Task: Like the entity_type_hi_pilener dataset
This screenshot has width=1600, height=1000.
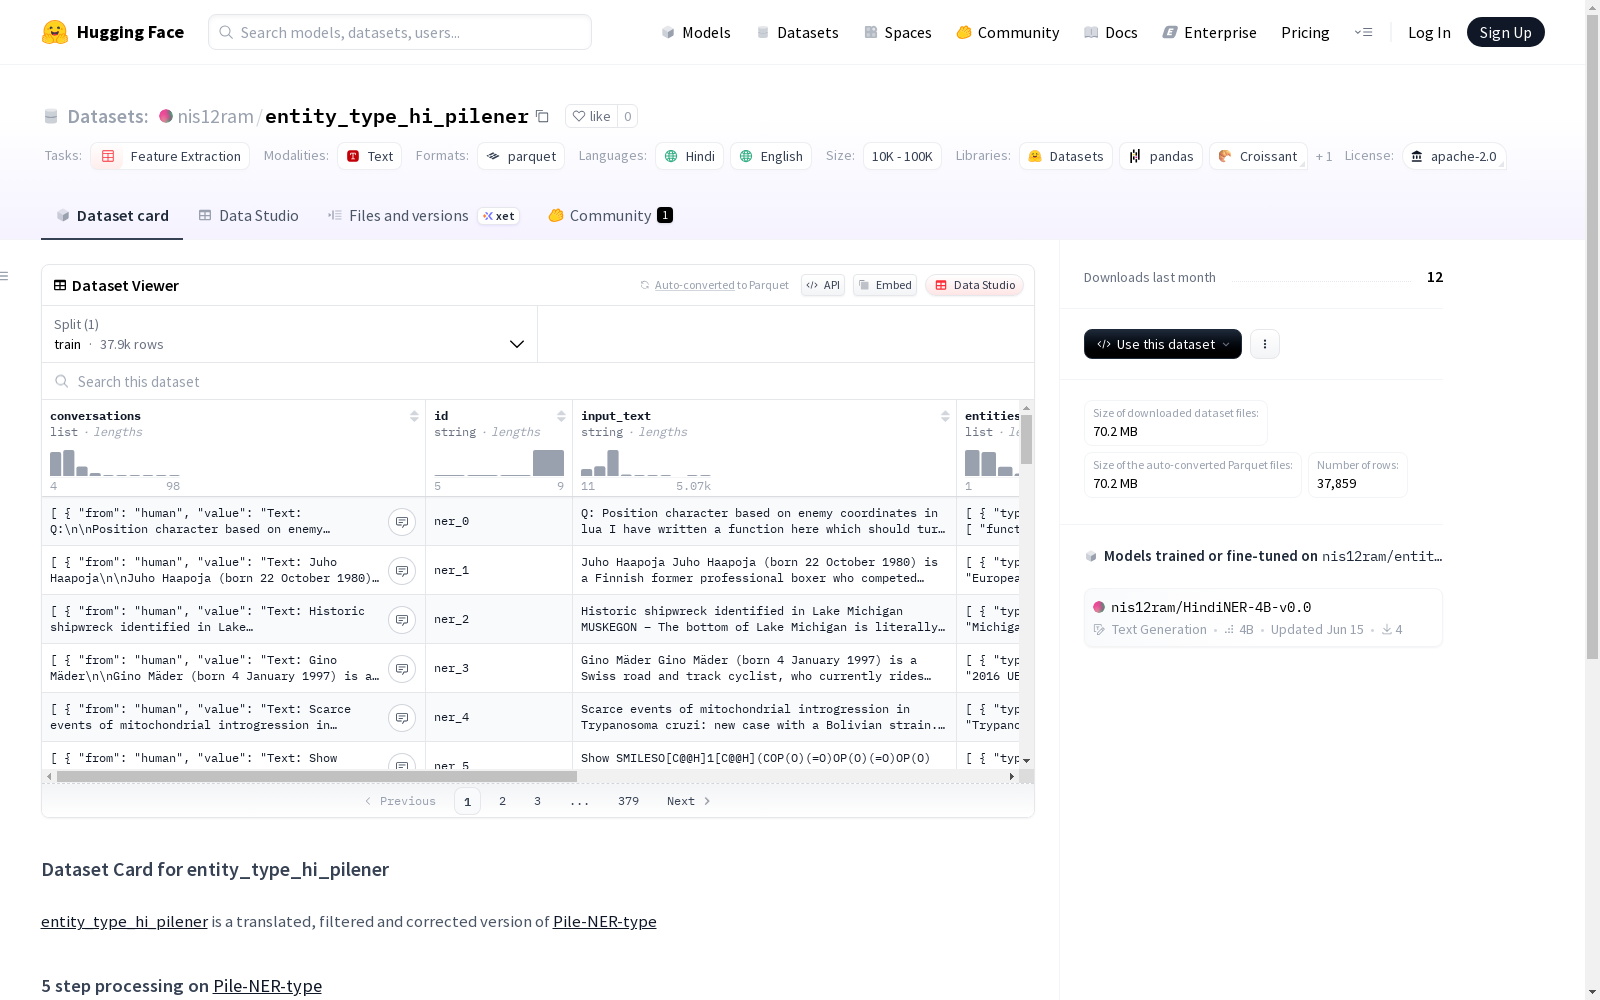Action: (591, 116)
